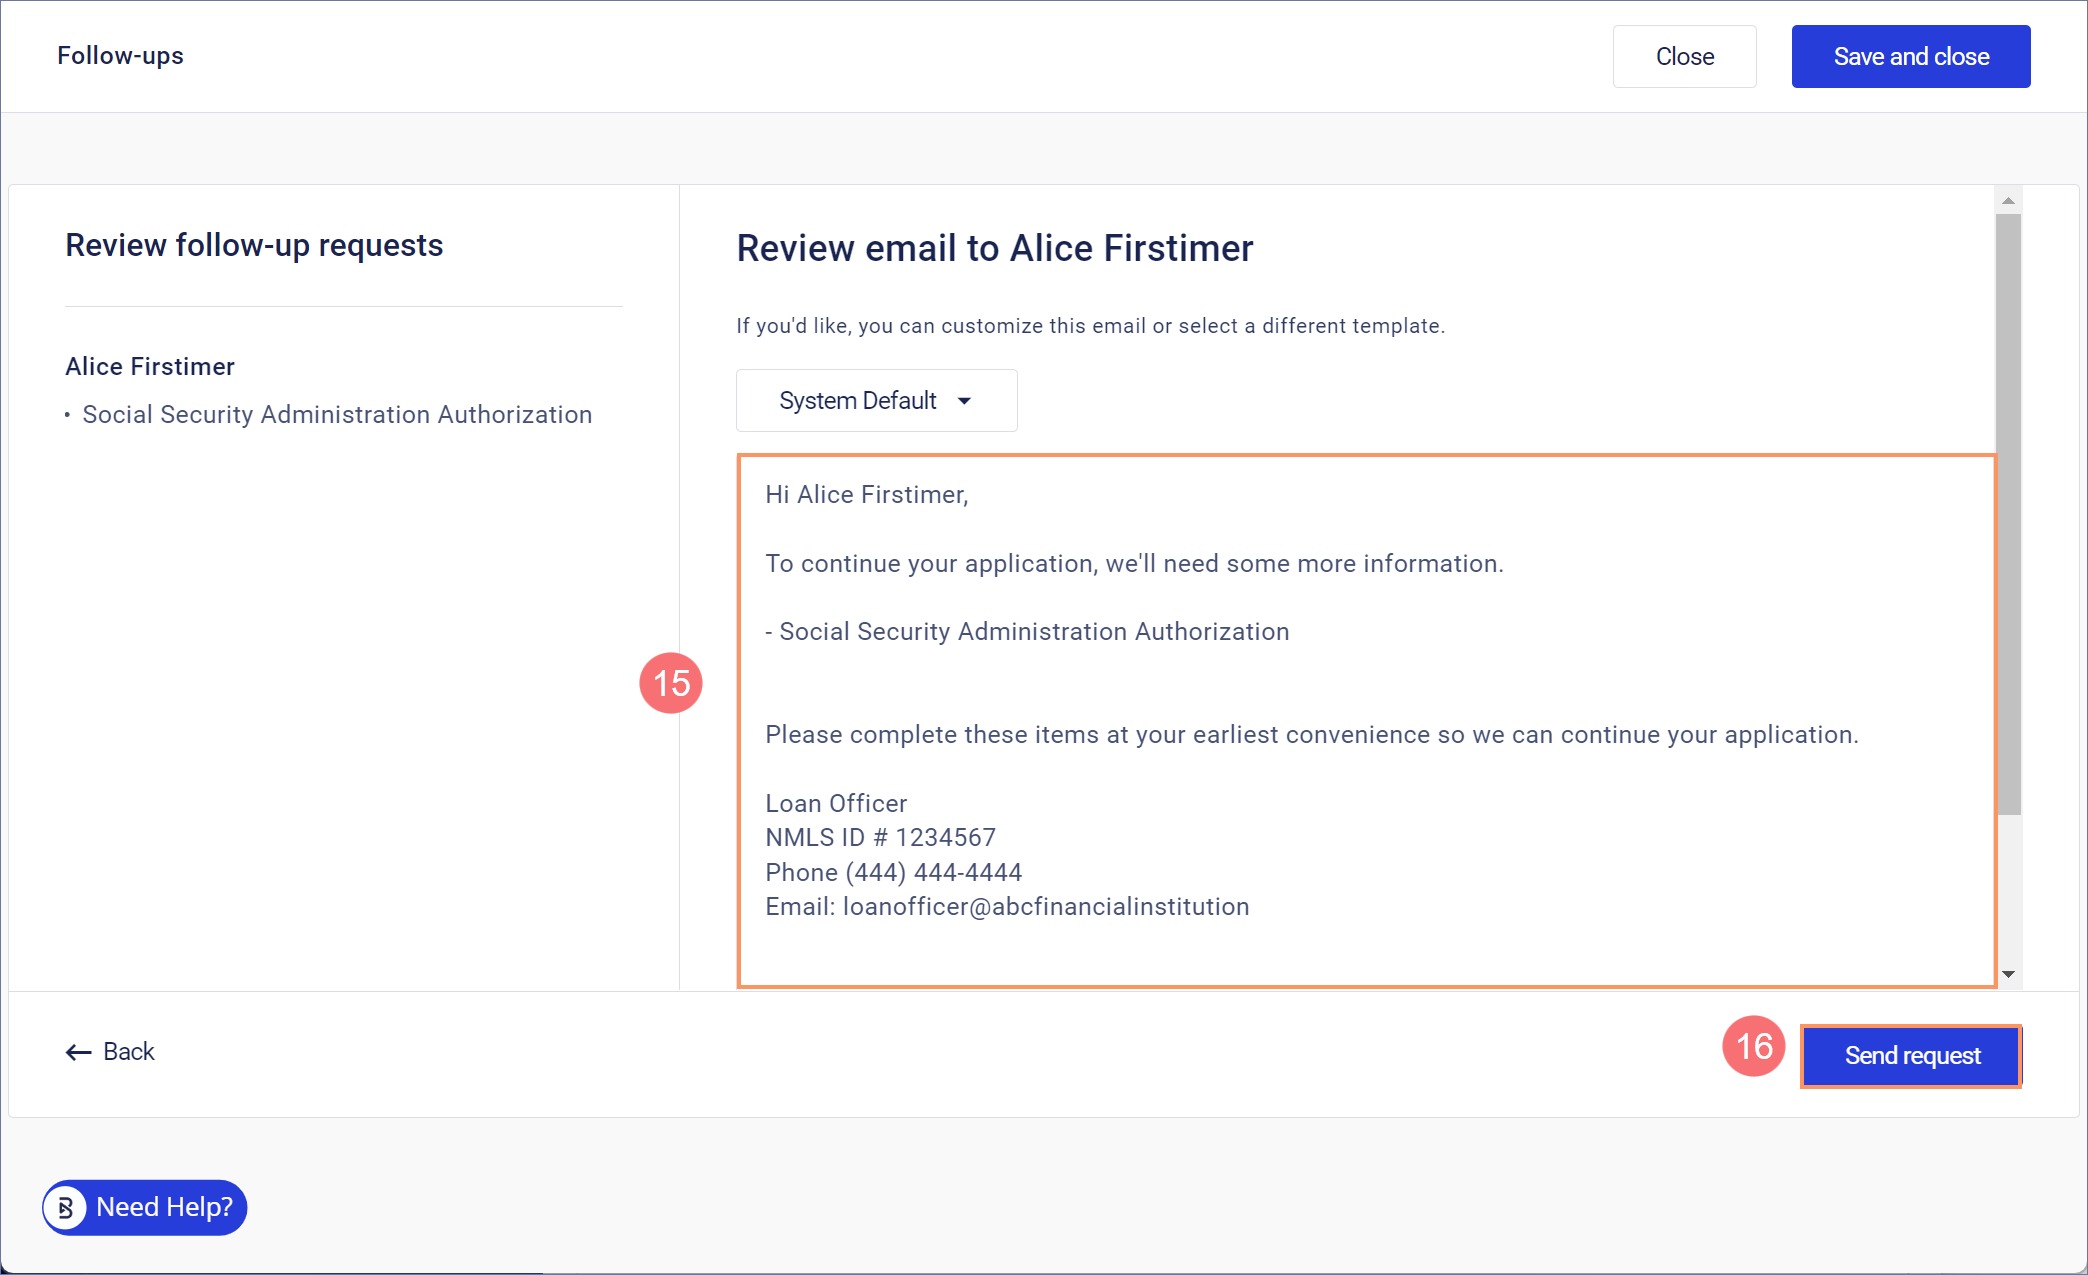Click the Close button in header
Screen dimensions: 2088x1275
[1684, 57]
